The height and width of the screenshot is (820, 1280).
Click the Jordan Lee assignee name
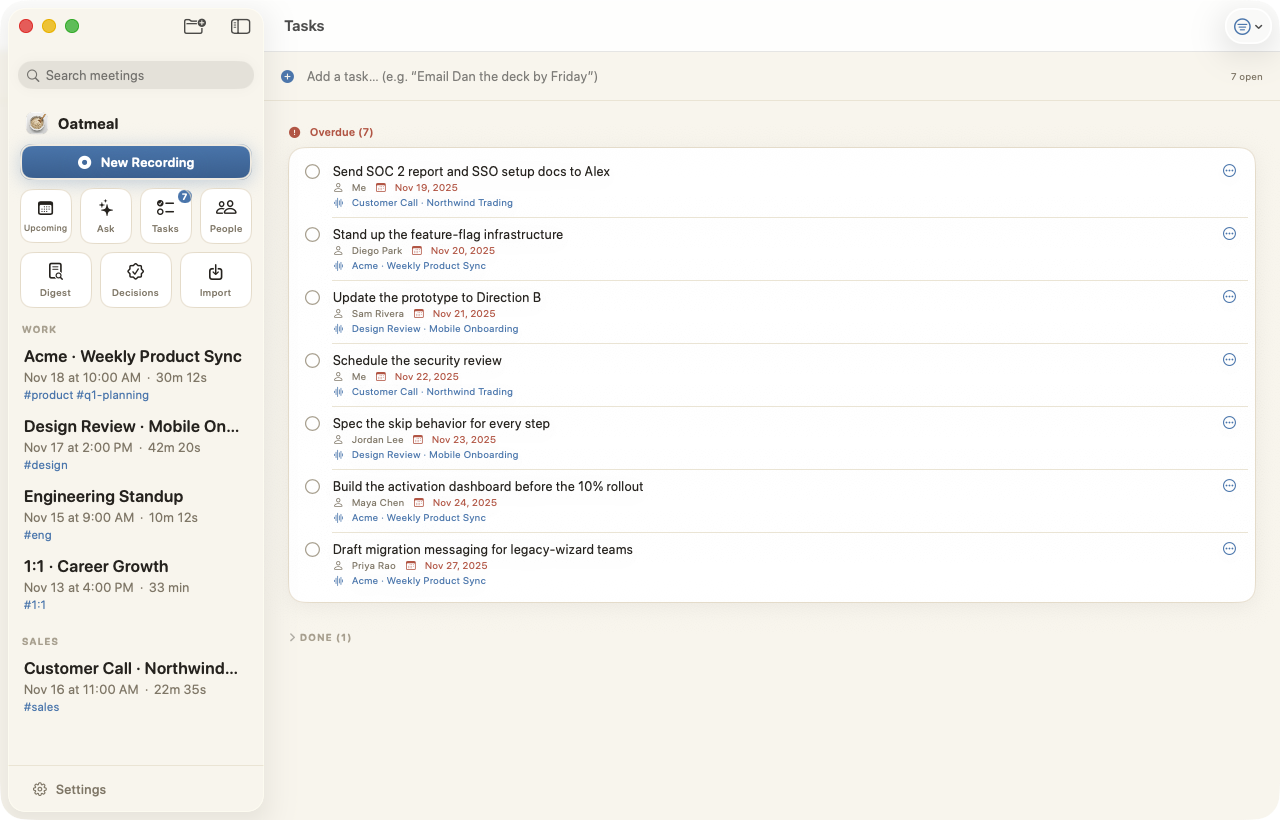378,440
